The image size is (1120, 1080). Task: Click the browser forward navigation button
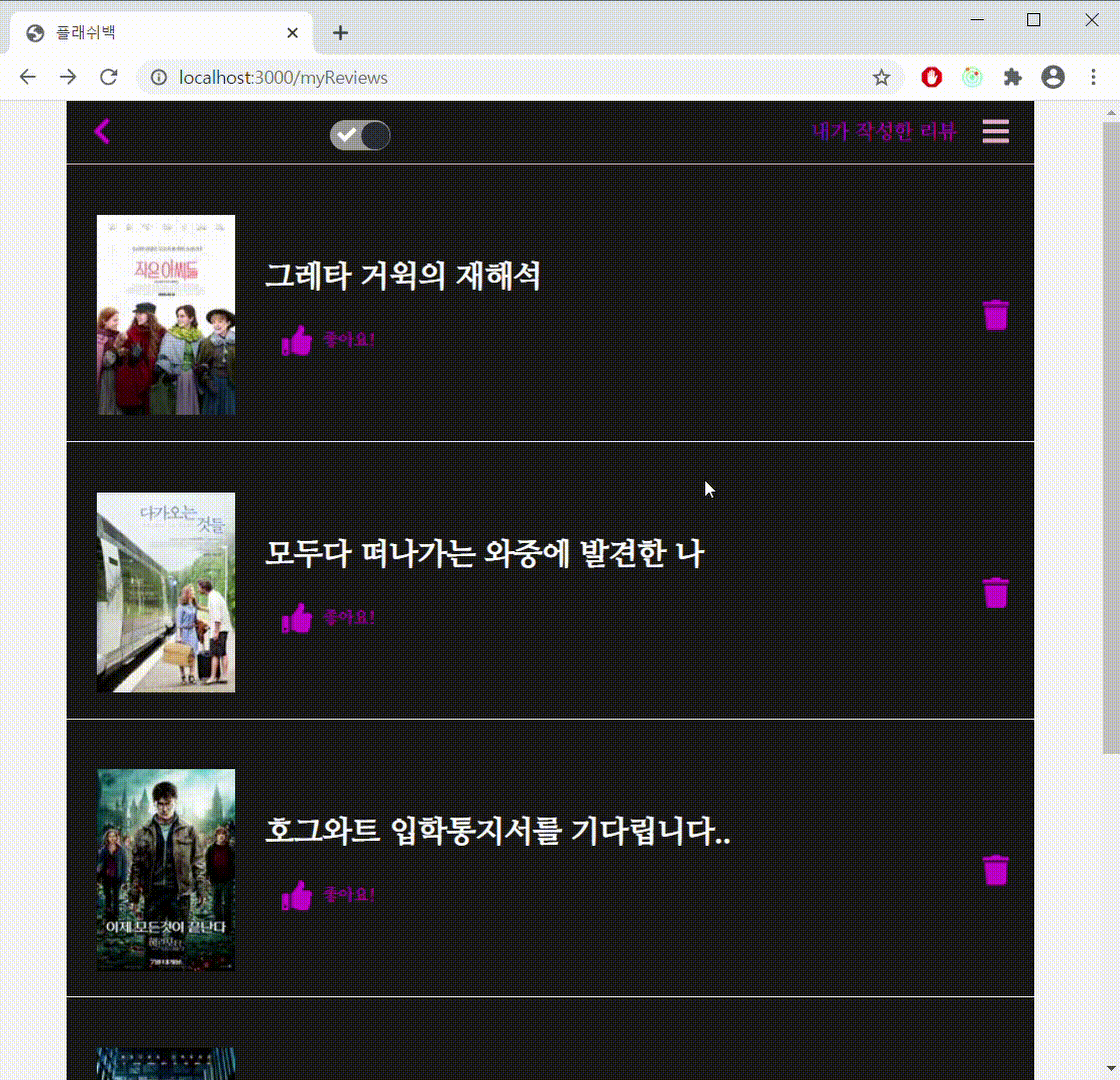68,77
